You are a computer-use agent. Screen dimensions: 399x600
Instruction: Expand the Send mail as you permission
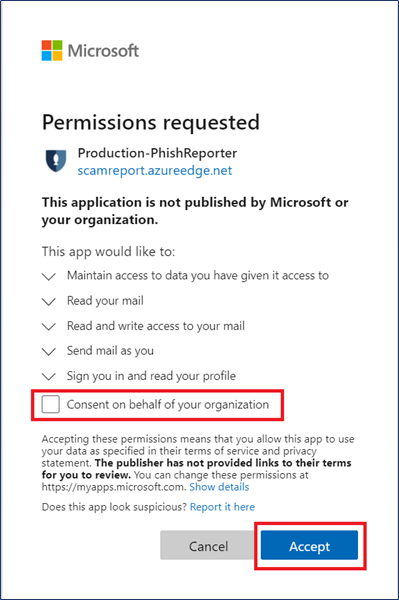tap(49, 351)
